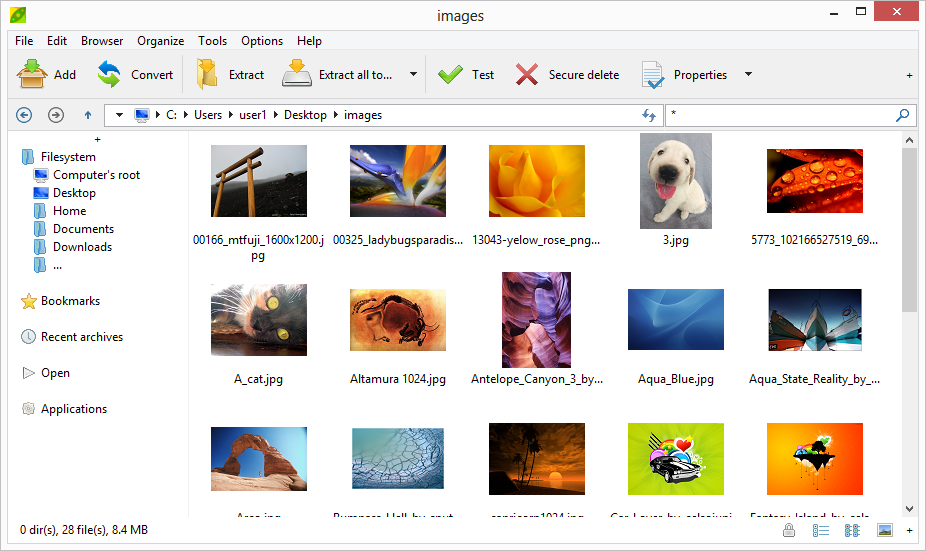
Task: Click Extract all to button
Action: pos(337,74)
